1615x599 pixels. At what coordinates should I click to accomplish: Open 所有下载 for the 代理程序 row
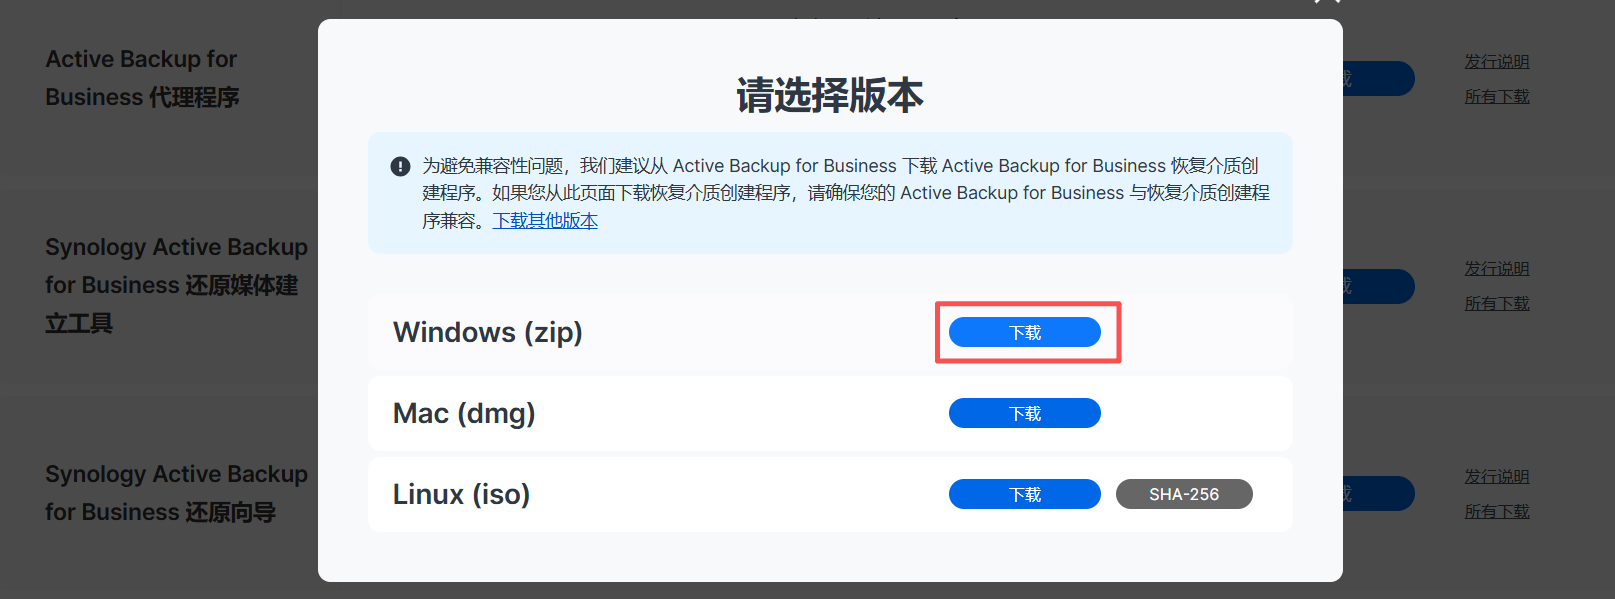point(1496,97)
